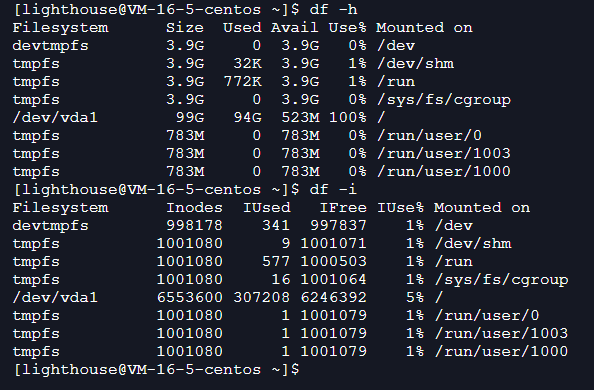Click the 5% inode usage value
The width and height of the screenshot is (594, 390).
point(415,298)
